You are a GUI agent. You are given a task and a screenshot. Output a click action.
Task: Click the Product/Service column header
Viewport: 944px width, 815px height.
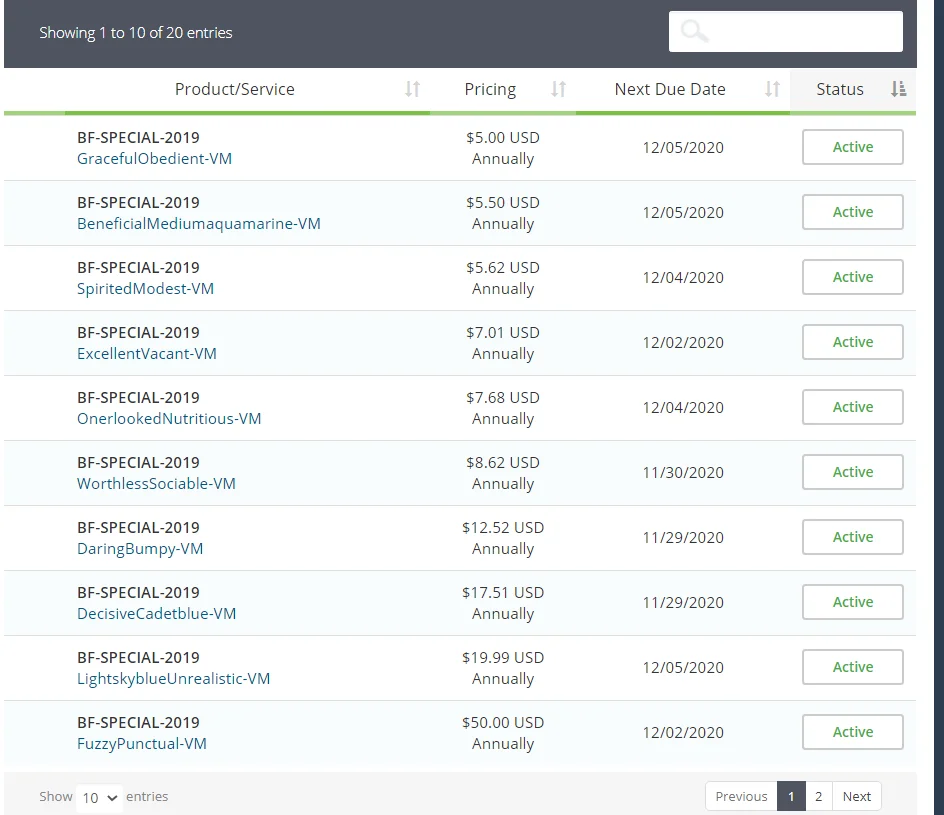click(x=247, y=89)
